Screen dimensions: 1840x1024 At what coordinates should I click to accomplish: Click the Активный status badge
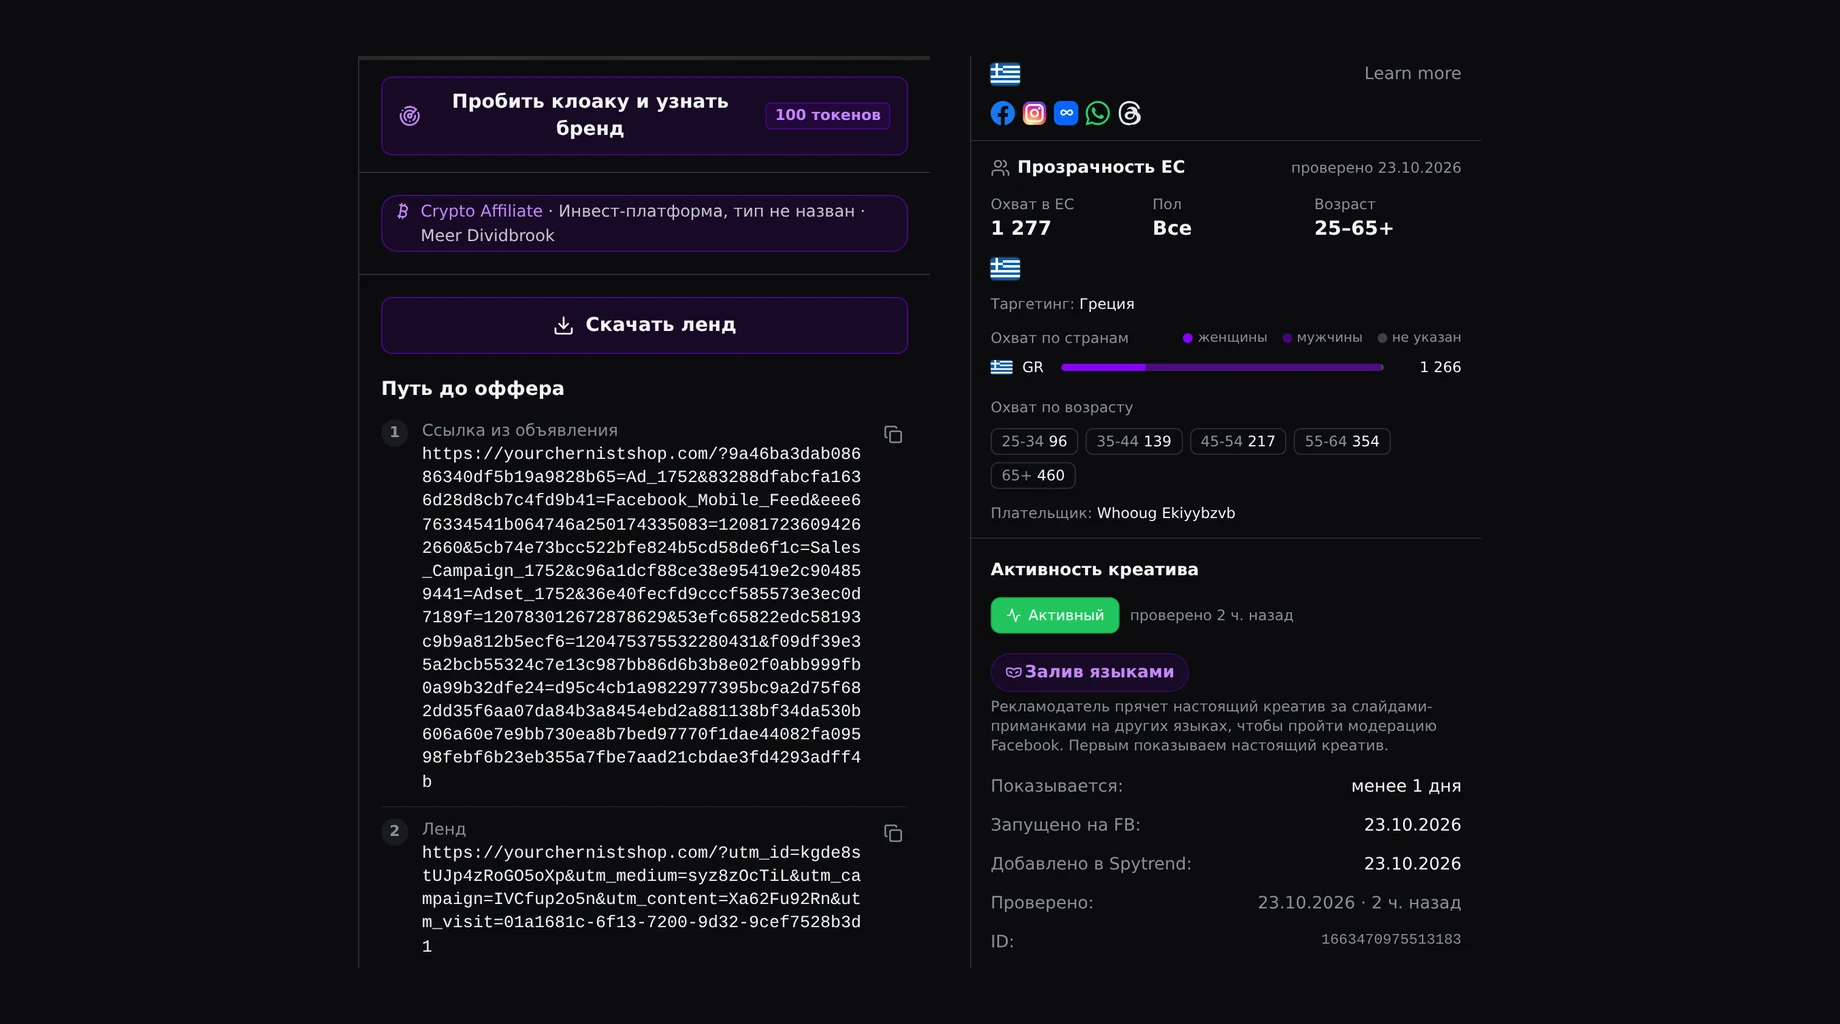1055,615
